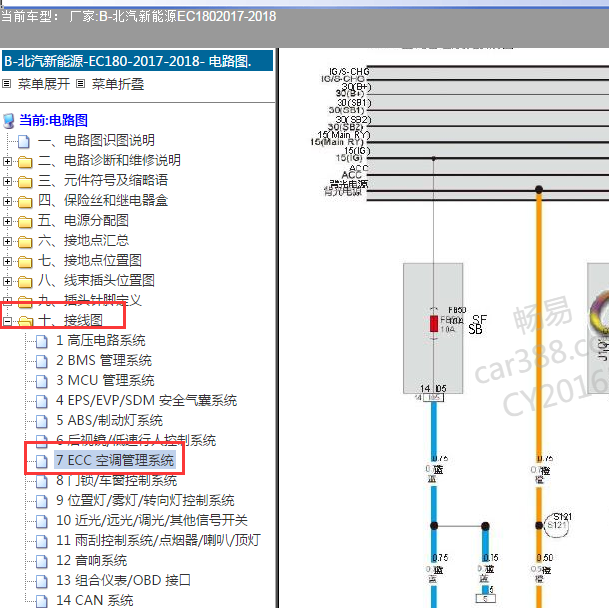Click open folder icon of 十、接线图
609x608 pixels.
coord(25,321)
